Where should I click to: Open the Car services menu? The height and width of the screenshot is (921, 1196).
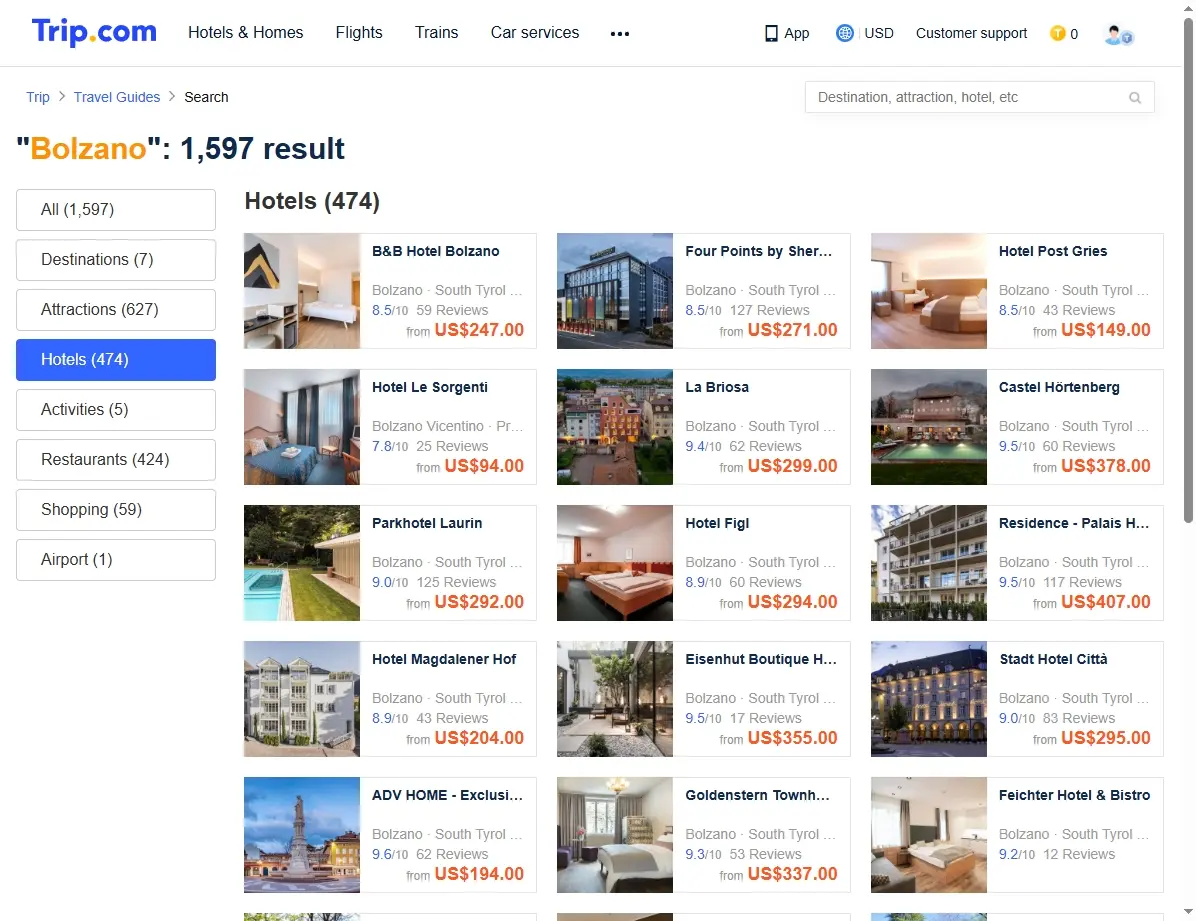click(535, 32)
